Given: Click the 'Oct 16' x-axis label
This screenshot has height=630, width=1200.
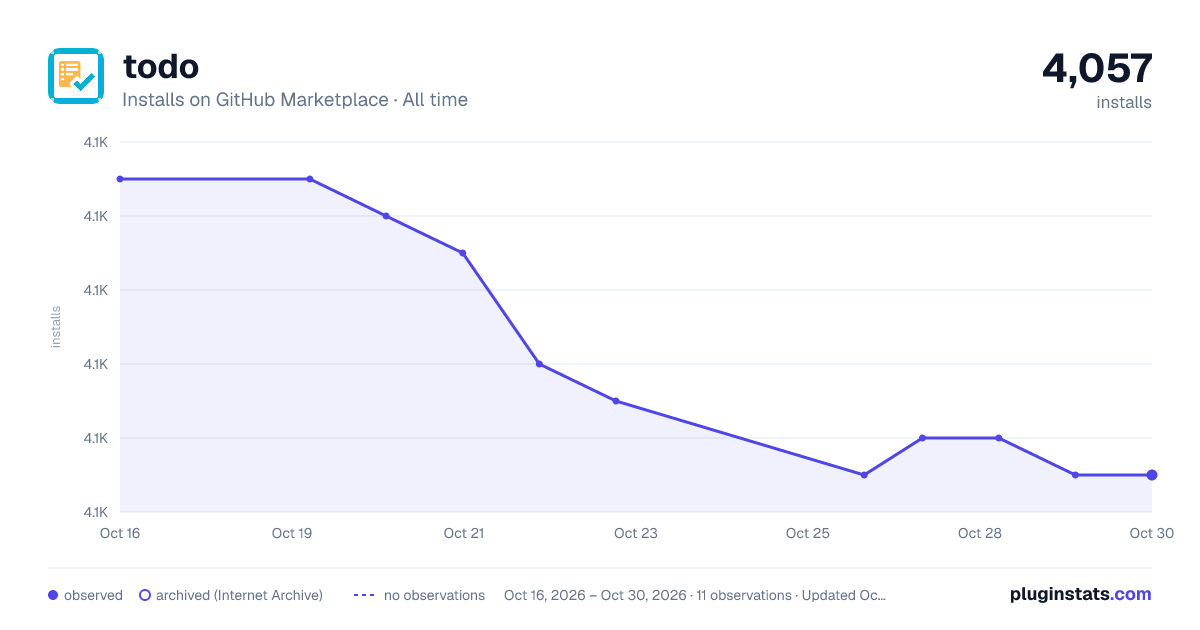Looking at the screenshot, I should (120, 533).
